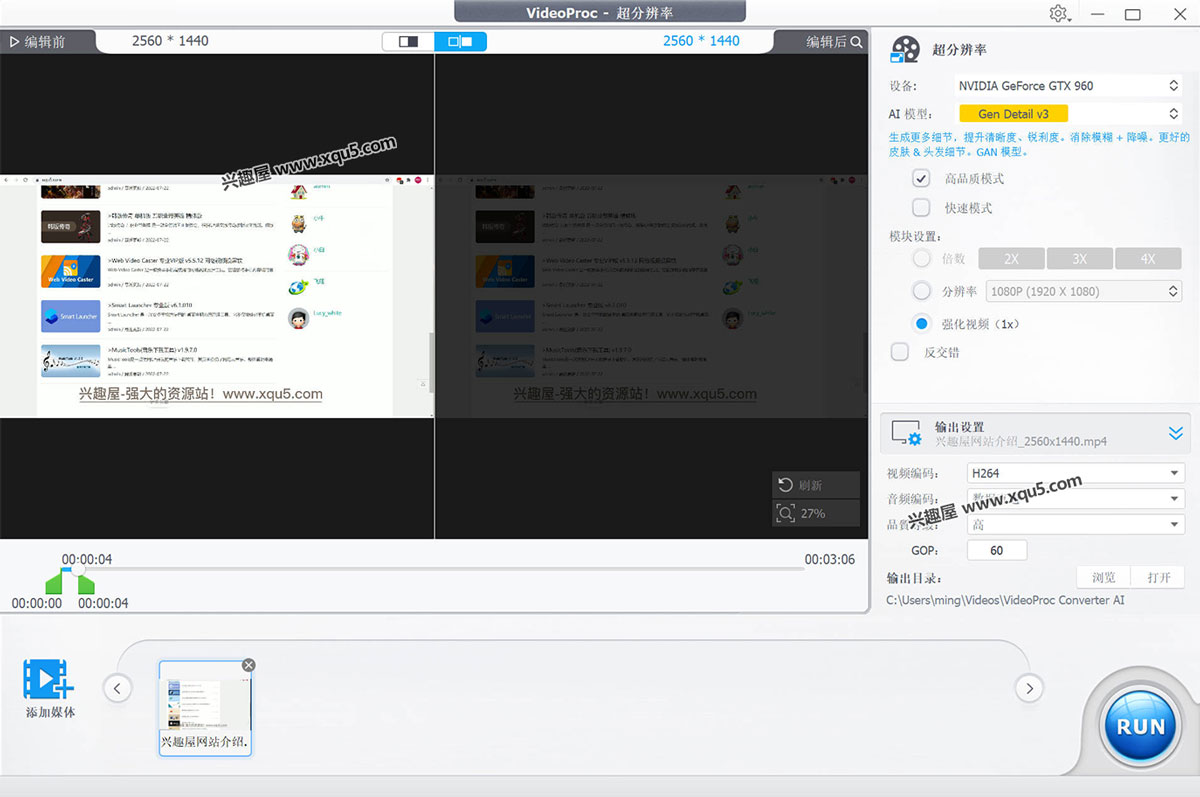The width and height of the screenshot is (1200, 797).
Task: Click the dark 2560 * 1440 source resolution text
Action: coord(170,41)
